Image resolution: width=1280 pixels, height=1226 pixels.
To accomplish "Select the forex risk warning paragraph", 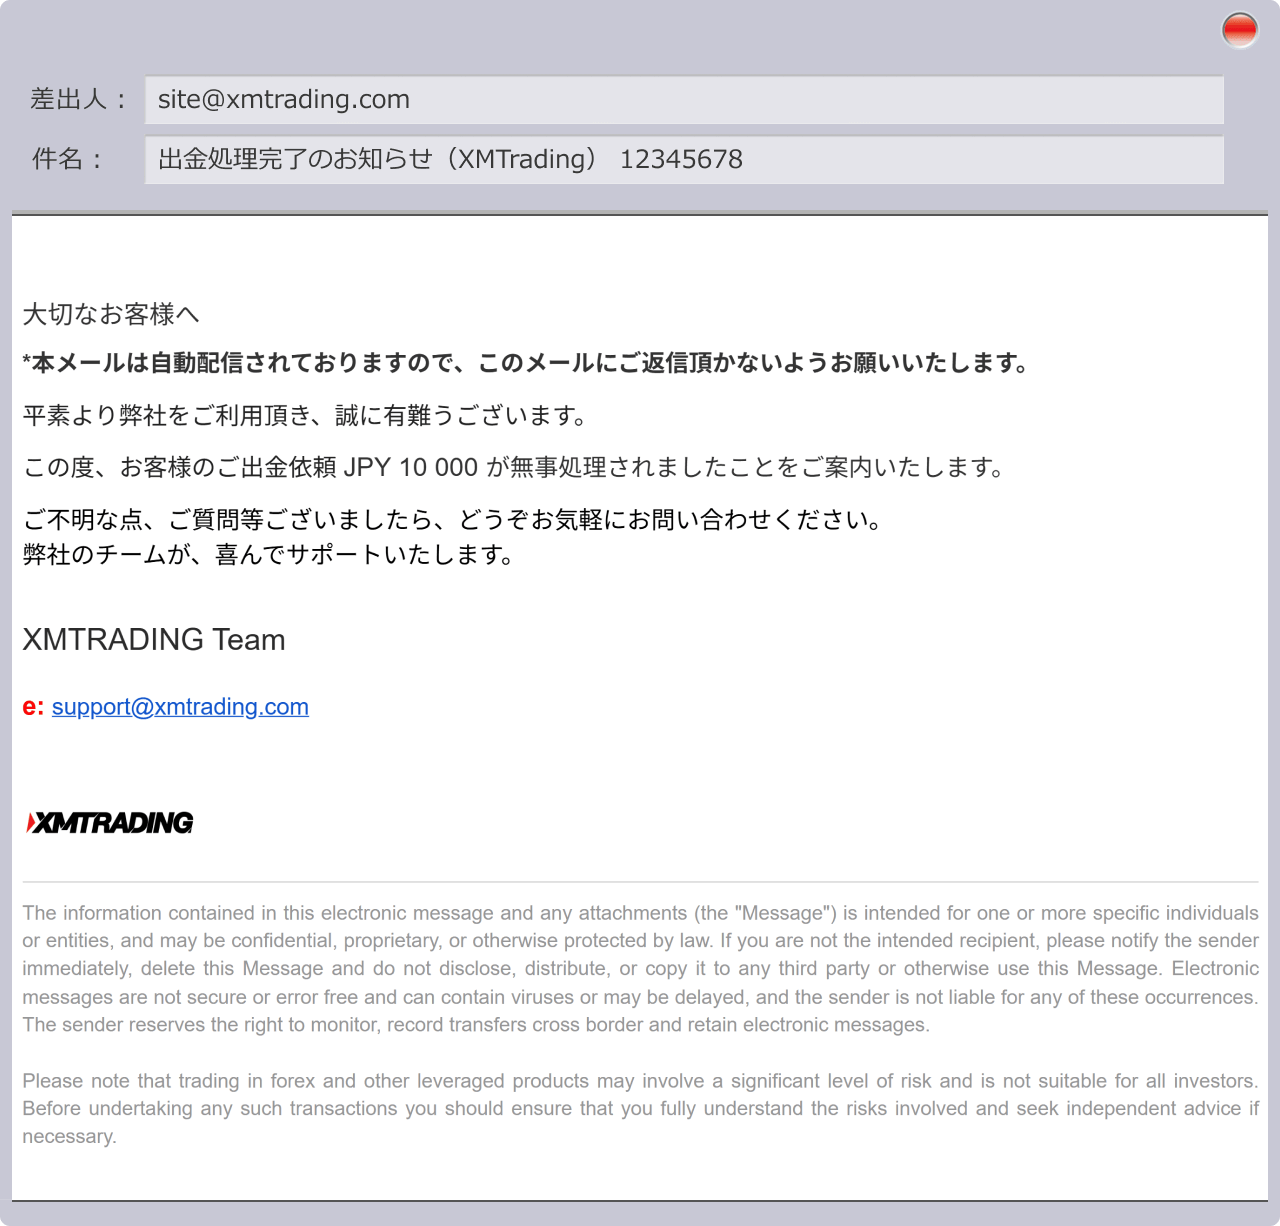I will pyautogui.click(x=640, y=1108).
